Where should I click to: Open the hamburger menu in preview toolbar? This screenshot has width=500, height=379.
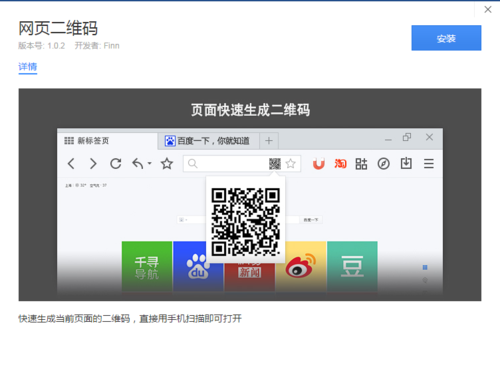tap(429, 164)
